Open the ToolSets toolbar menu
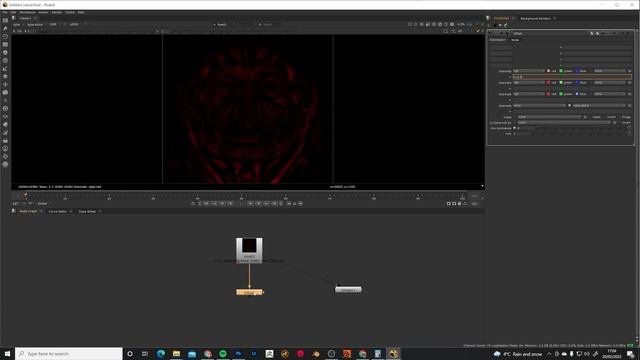The width and height of the screenshot is (640, 360). coord(5,132)
